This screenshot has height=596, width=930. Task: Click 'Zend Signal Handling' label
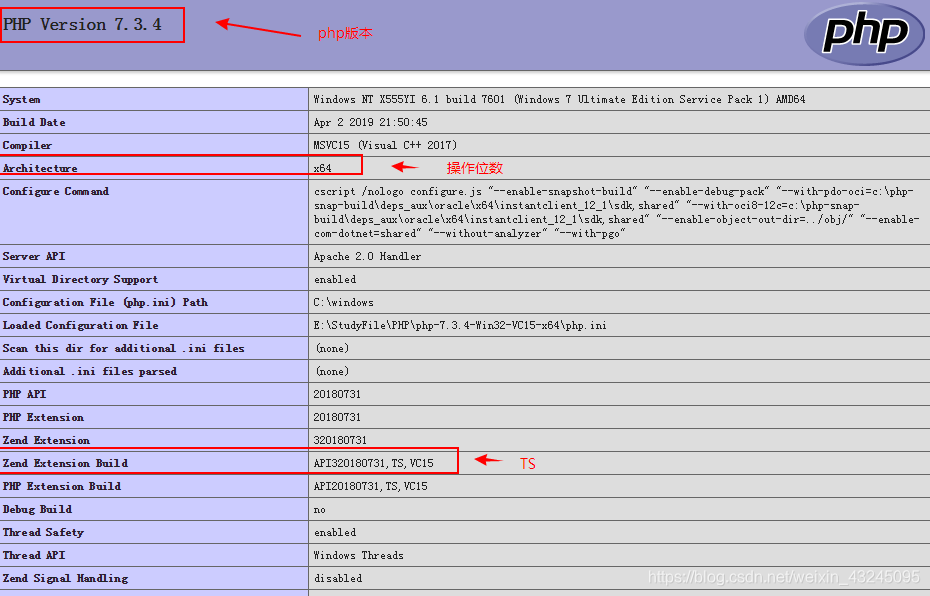click(x=65, y=579)
